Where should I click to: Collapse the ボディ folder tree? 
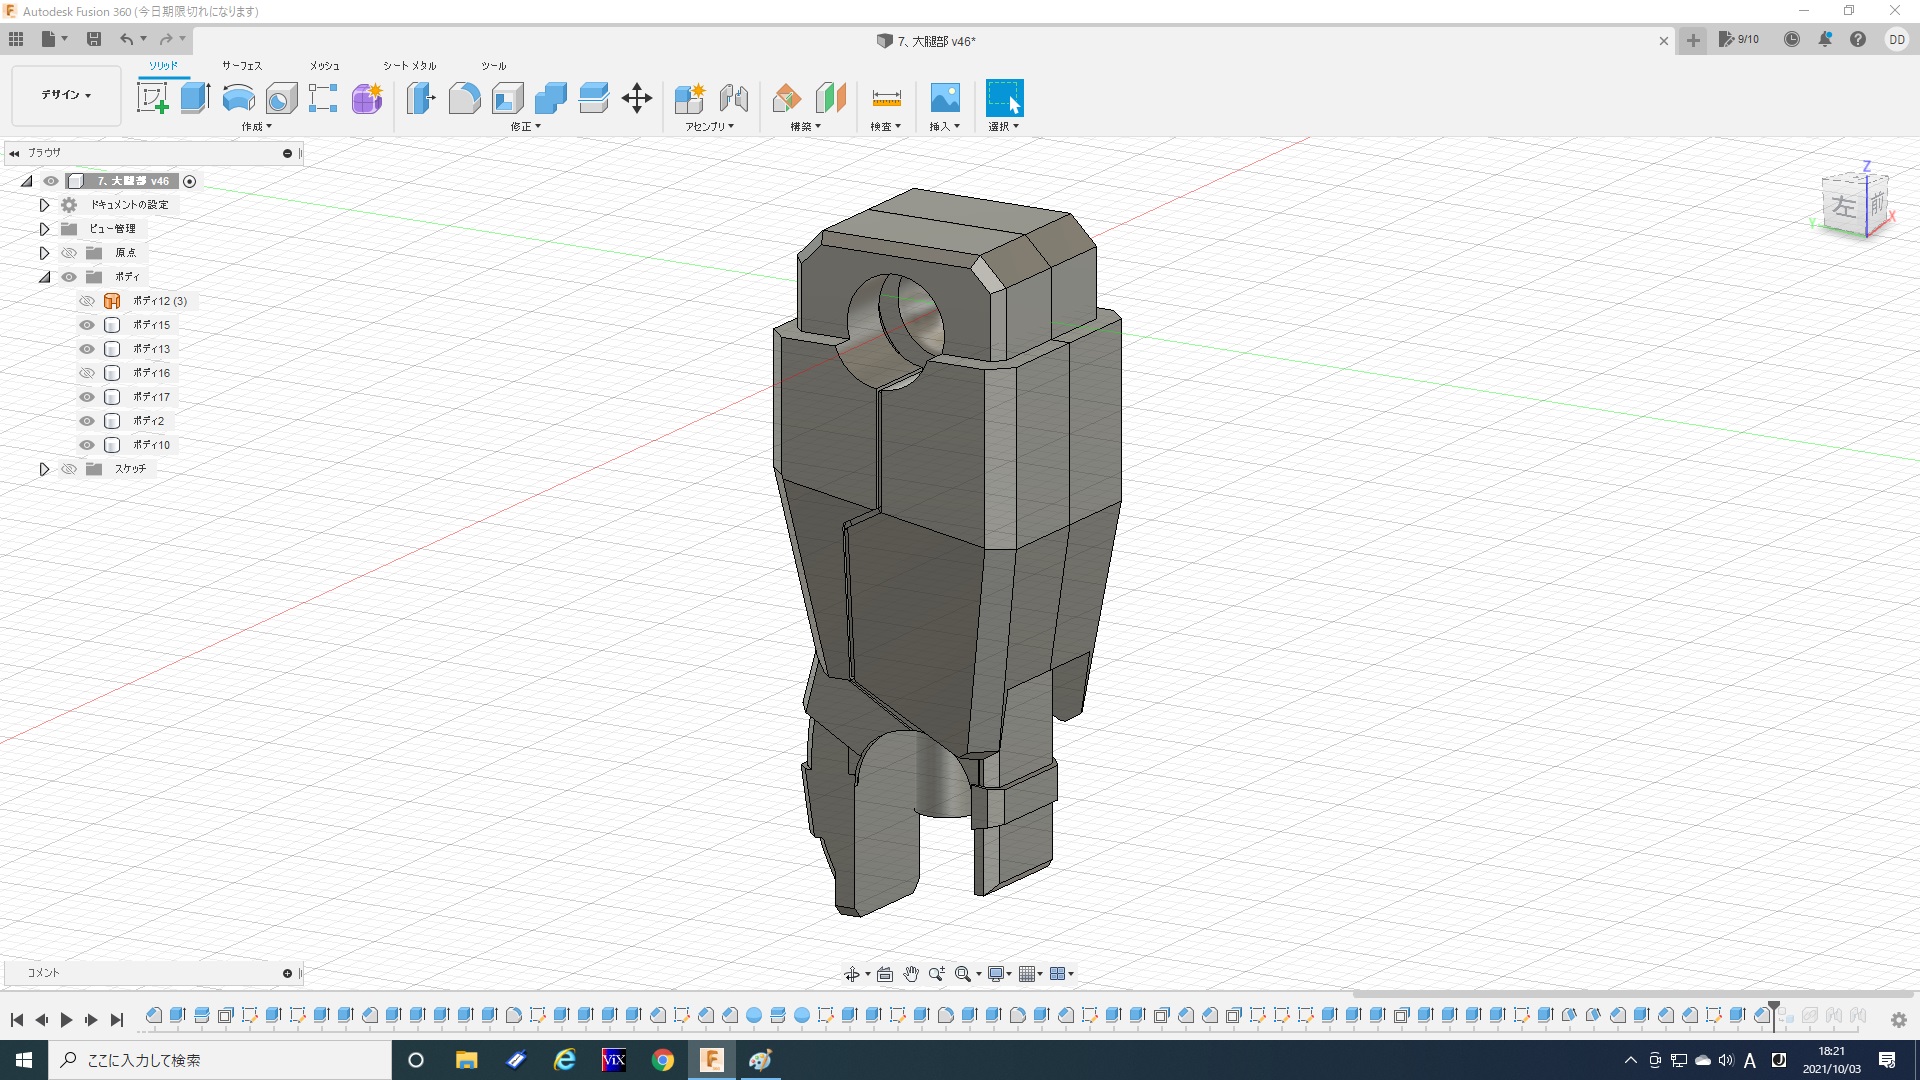click(44, 277)
